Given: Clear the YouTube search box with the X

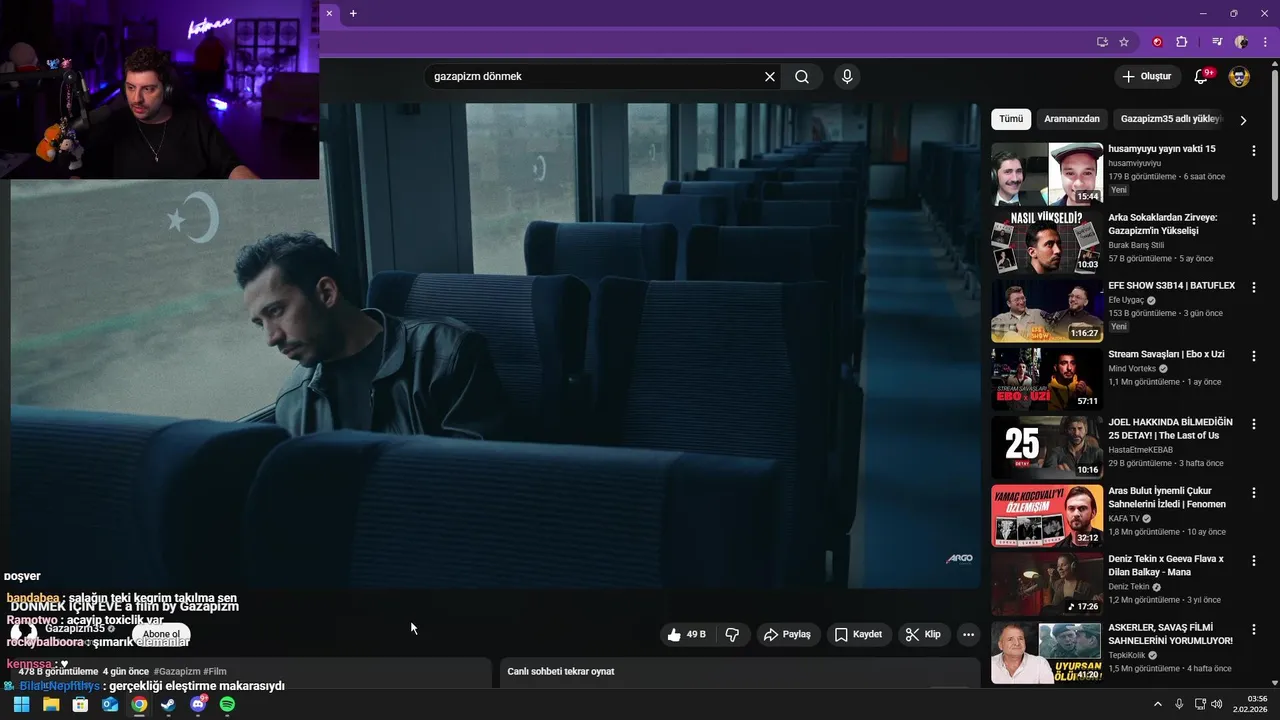Looking at the screenshot, I should tap(770, 77).
